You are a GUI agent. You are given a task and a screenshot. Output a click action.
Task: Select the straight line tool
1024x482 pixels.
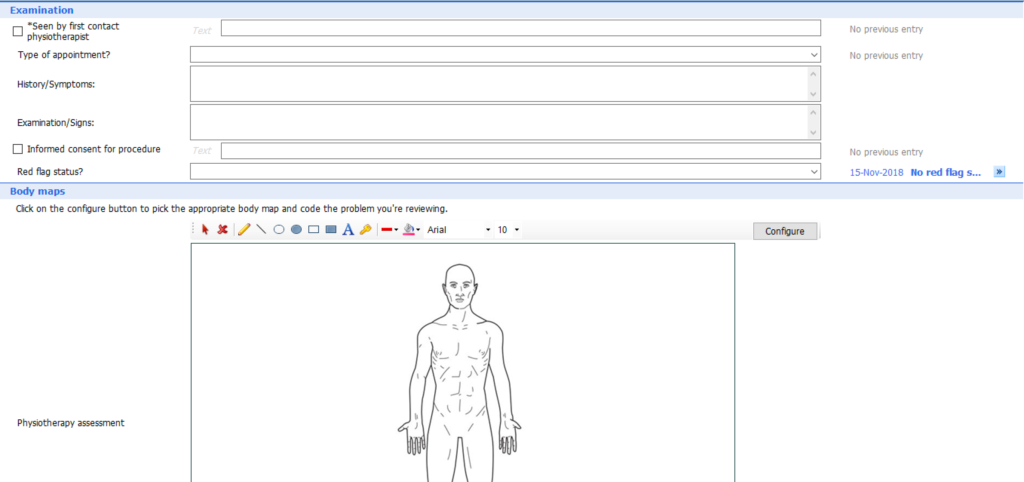[261, 230]
